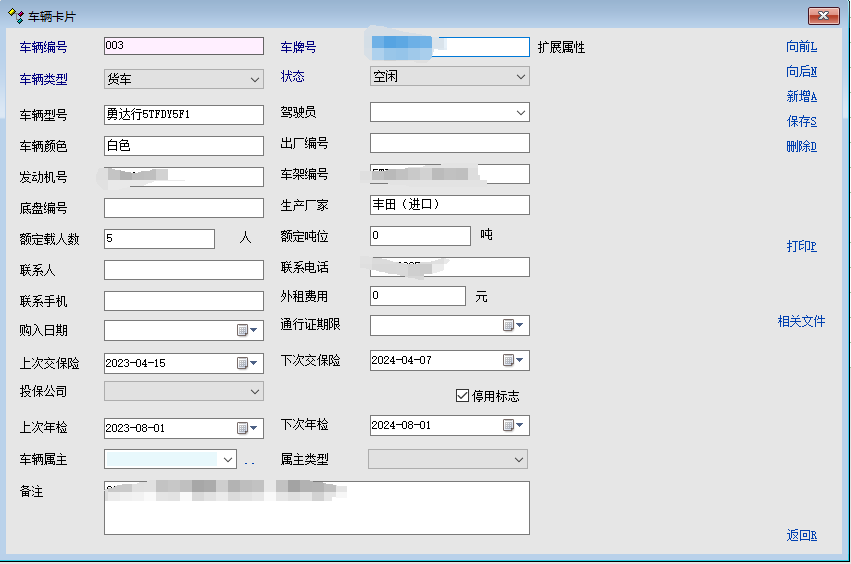Open calendar picker for 上次交保险
This screenshot has width=851, height=564.
[x=247, y=363]
